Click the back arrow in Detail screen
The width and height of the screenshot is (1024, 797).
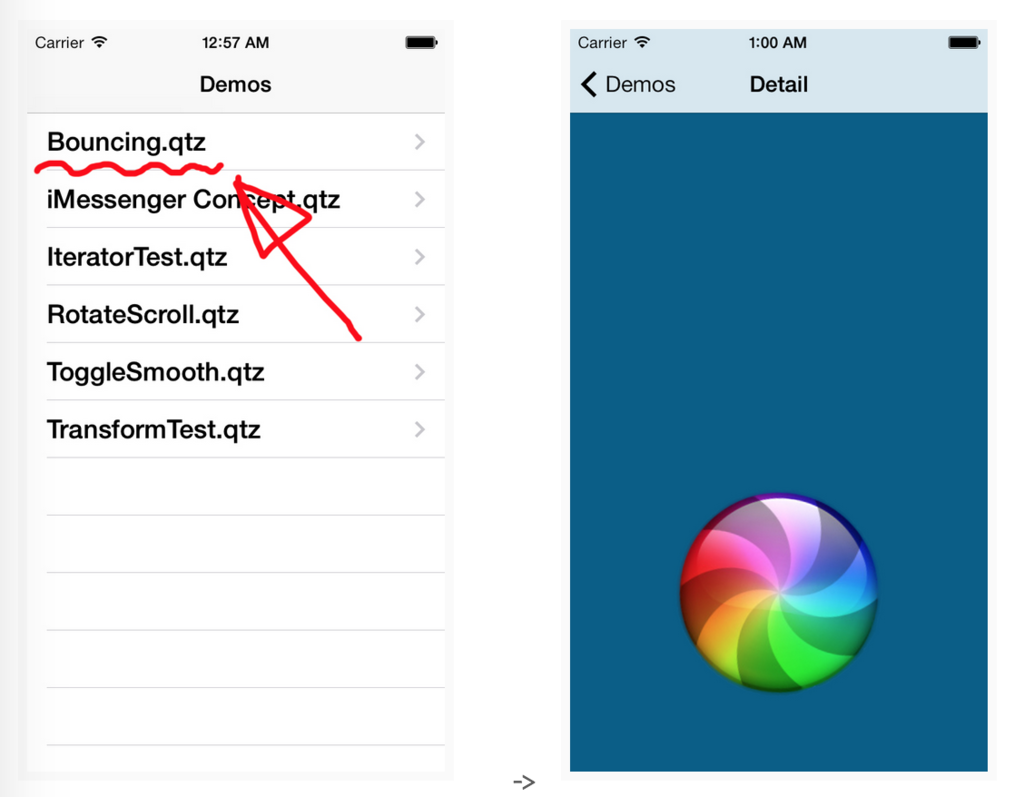[x=588, y=84]
